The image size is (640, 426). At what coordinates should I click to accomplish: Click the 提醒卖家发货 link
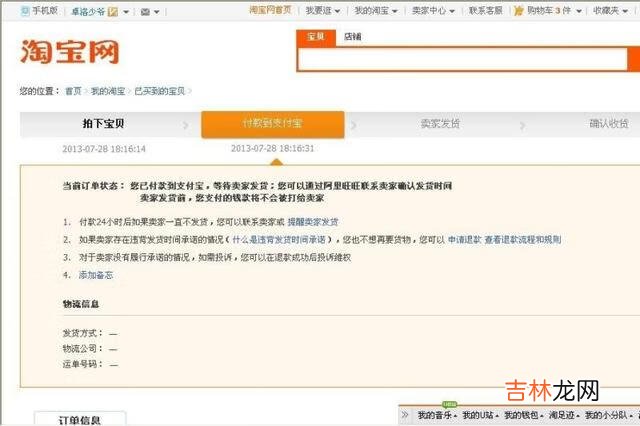313,221
